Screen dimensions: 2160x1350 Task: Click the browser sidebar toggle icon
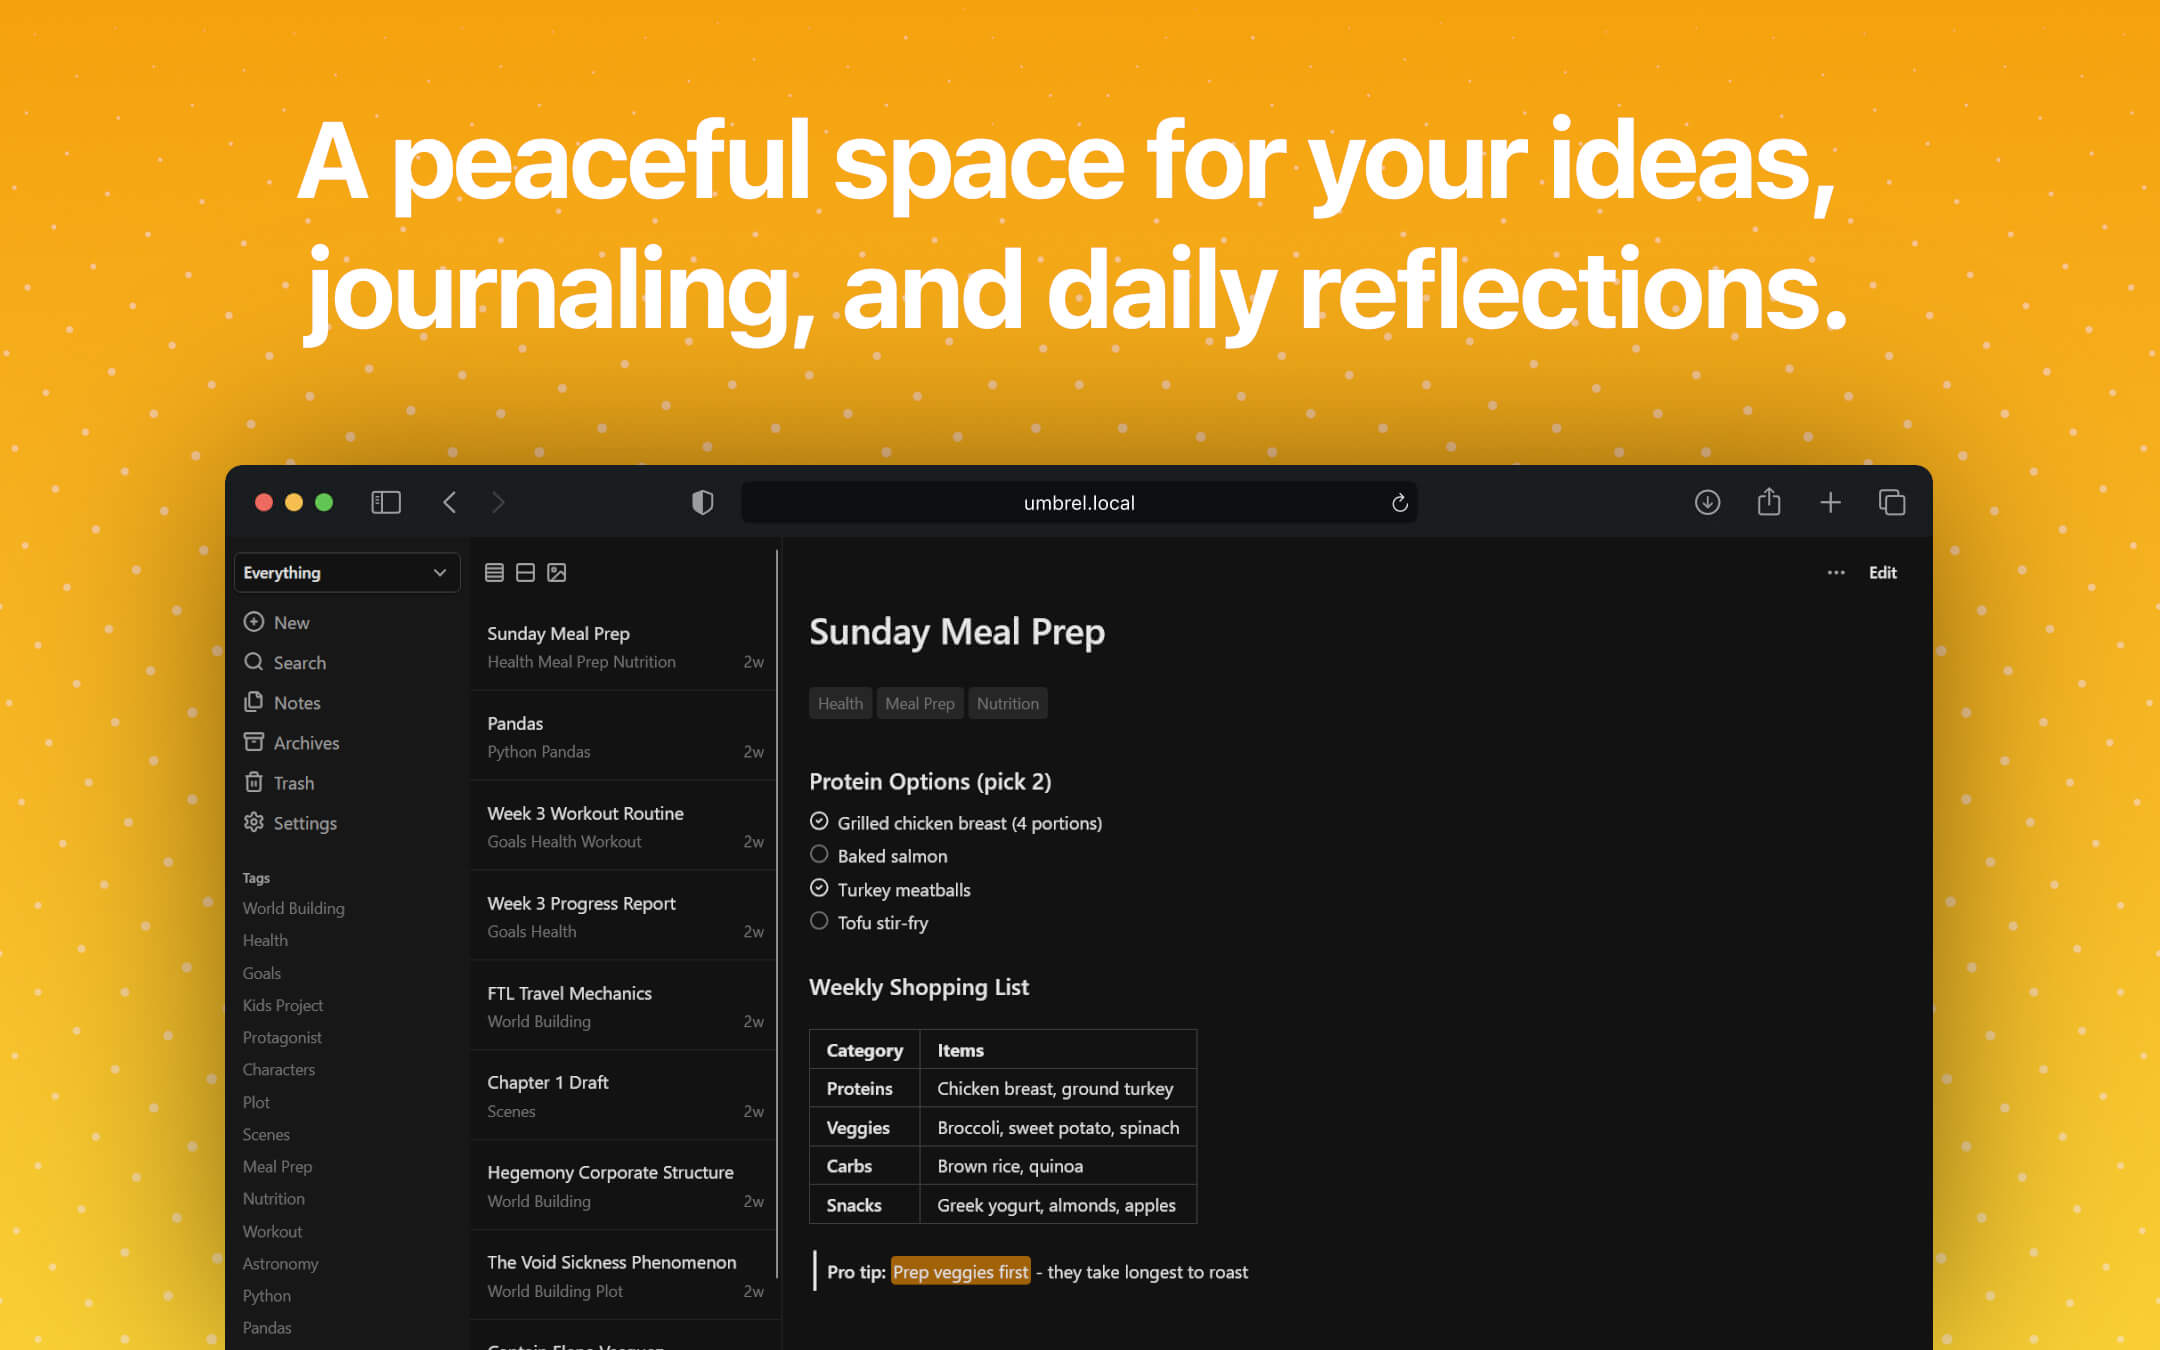[x=386, y=502]
